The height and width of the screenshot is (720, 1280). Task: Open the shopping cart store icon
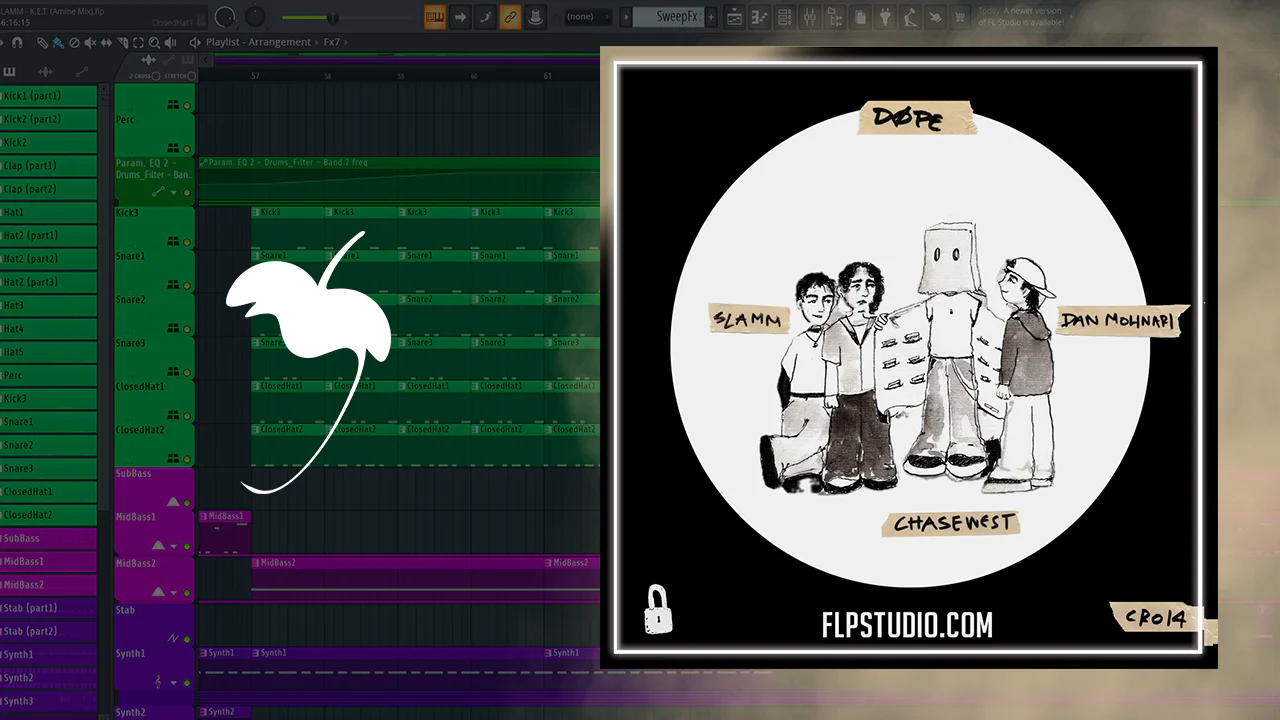click(x=960, y=16)
